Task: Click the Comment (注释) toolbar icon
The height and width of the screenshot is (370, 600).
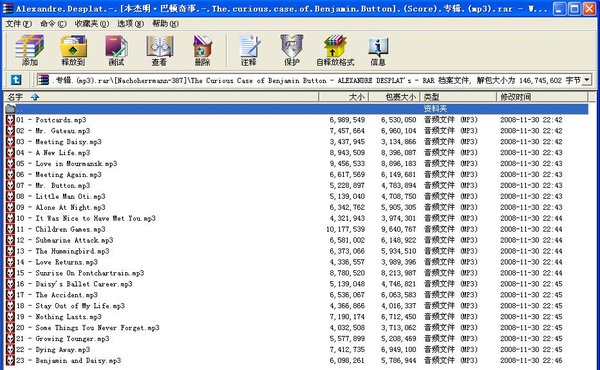Action: (249, 50)
